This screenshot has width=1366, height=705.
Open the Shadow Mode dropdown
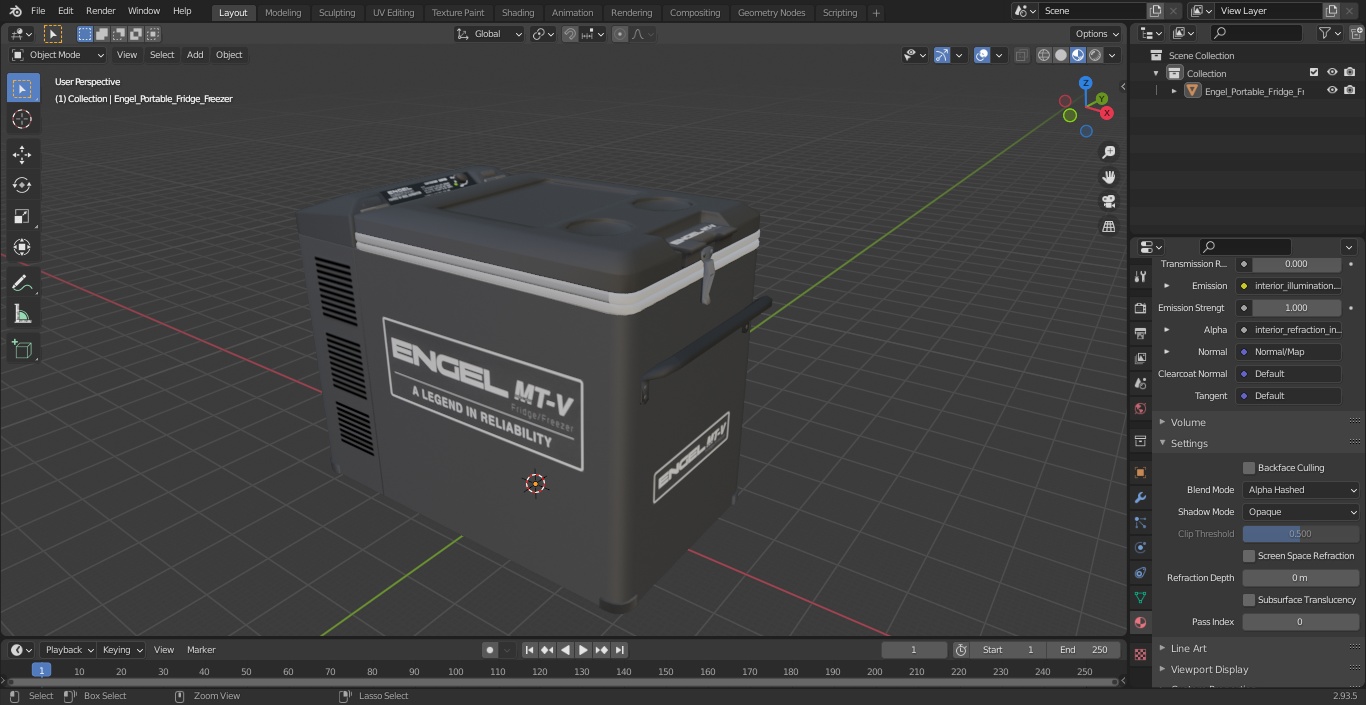1301,512
